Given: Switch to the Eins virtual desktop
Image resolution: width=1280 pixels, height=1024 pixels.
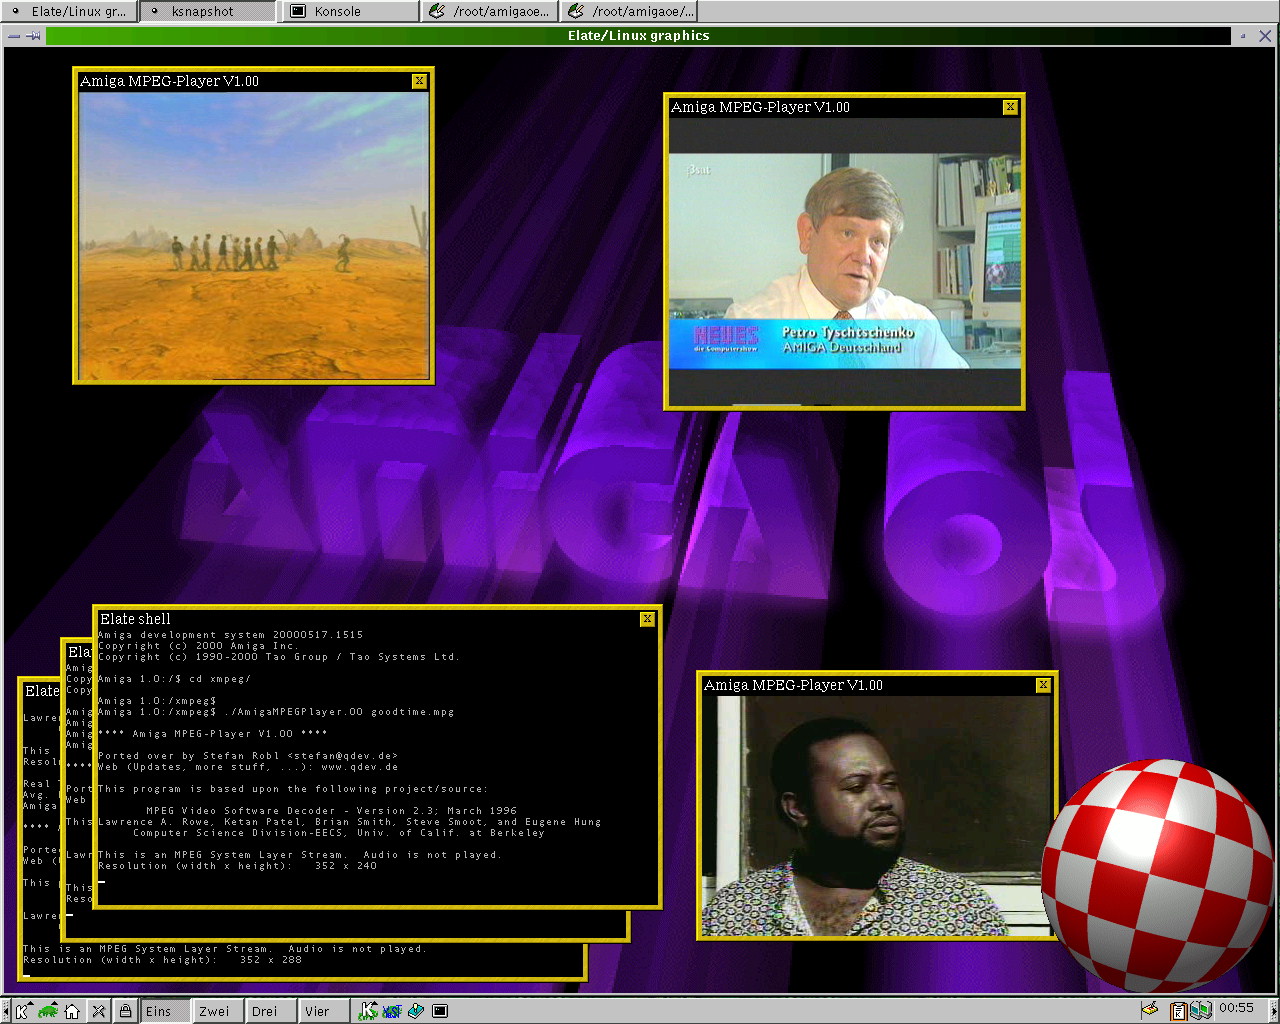Looking at the screenshot, I should [x=166, y=1011].
